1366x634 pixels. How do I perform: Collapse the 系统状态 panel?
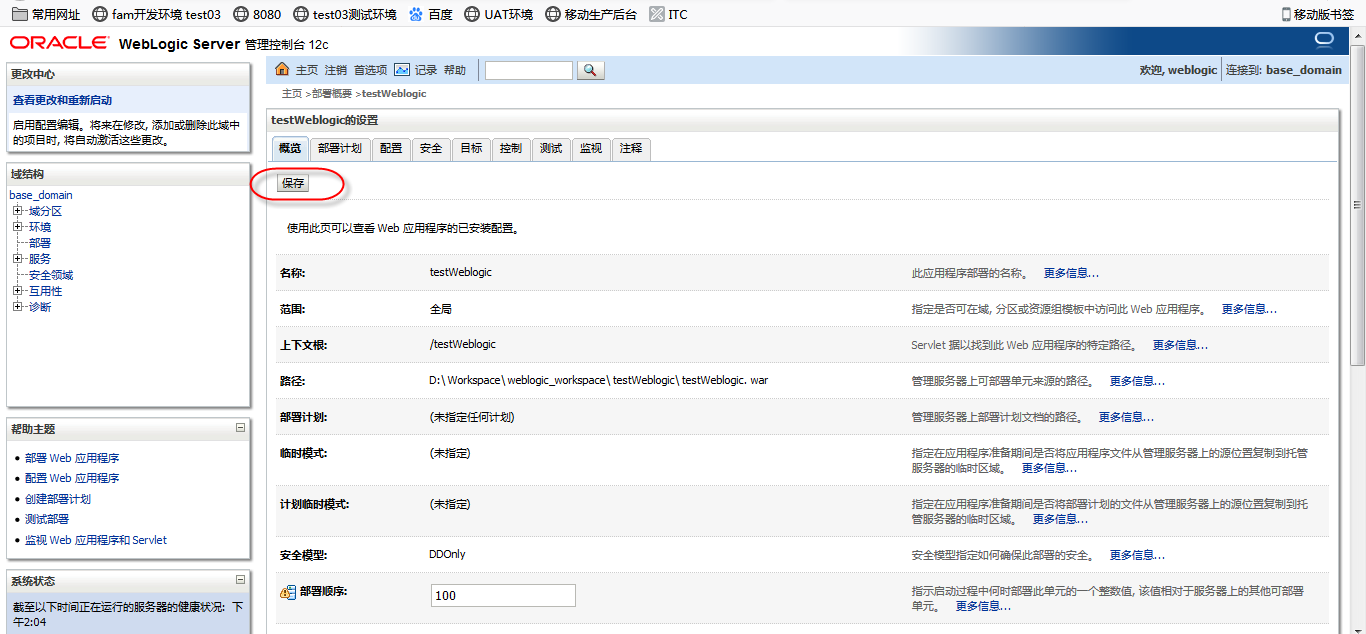pos(240,579)
